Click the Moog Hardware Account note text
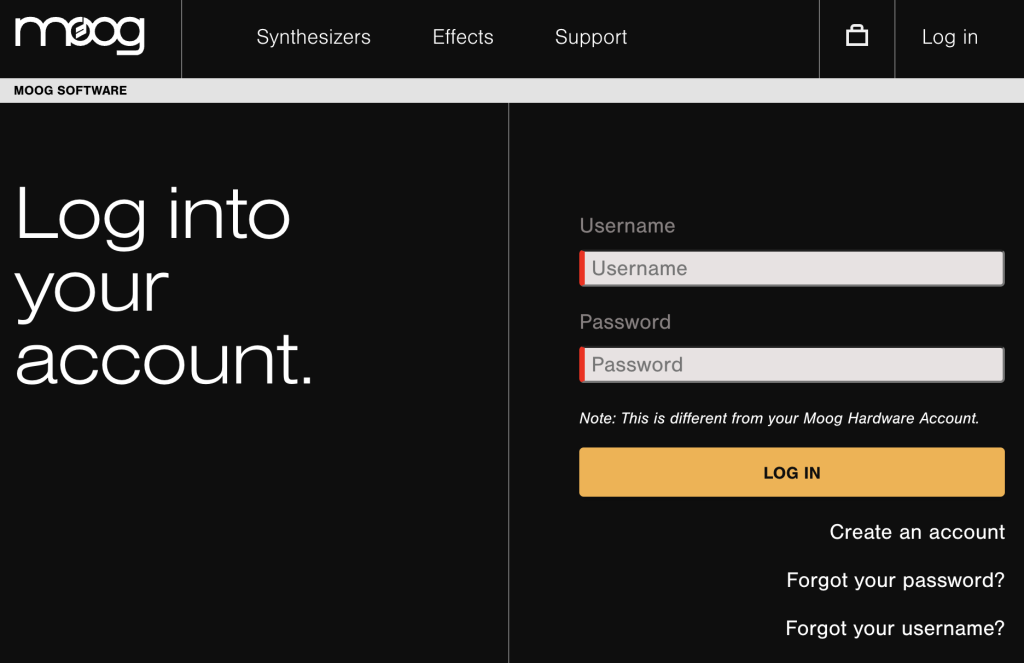 (x=777, y=418)
